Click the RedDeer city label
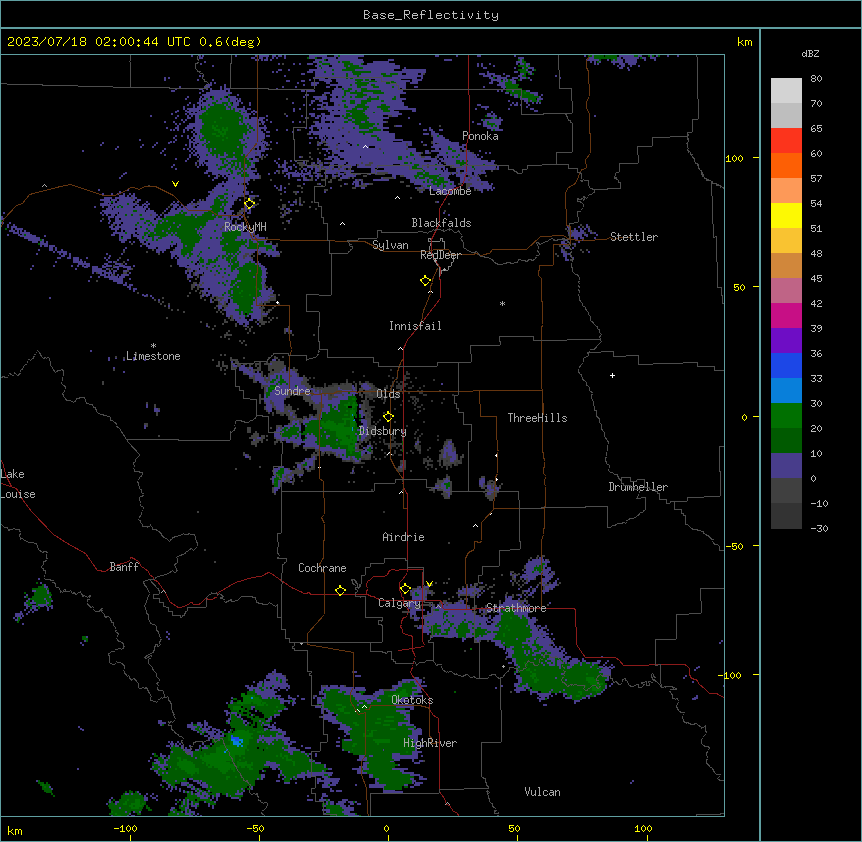 [x=440, y=255]
